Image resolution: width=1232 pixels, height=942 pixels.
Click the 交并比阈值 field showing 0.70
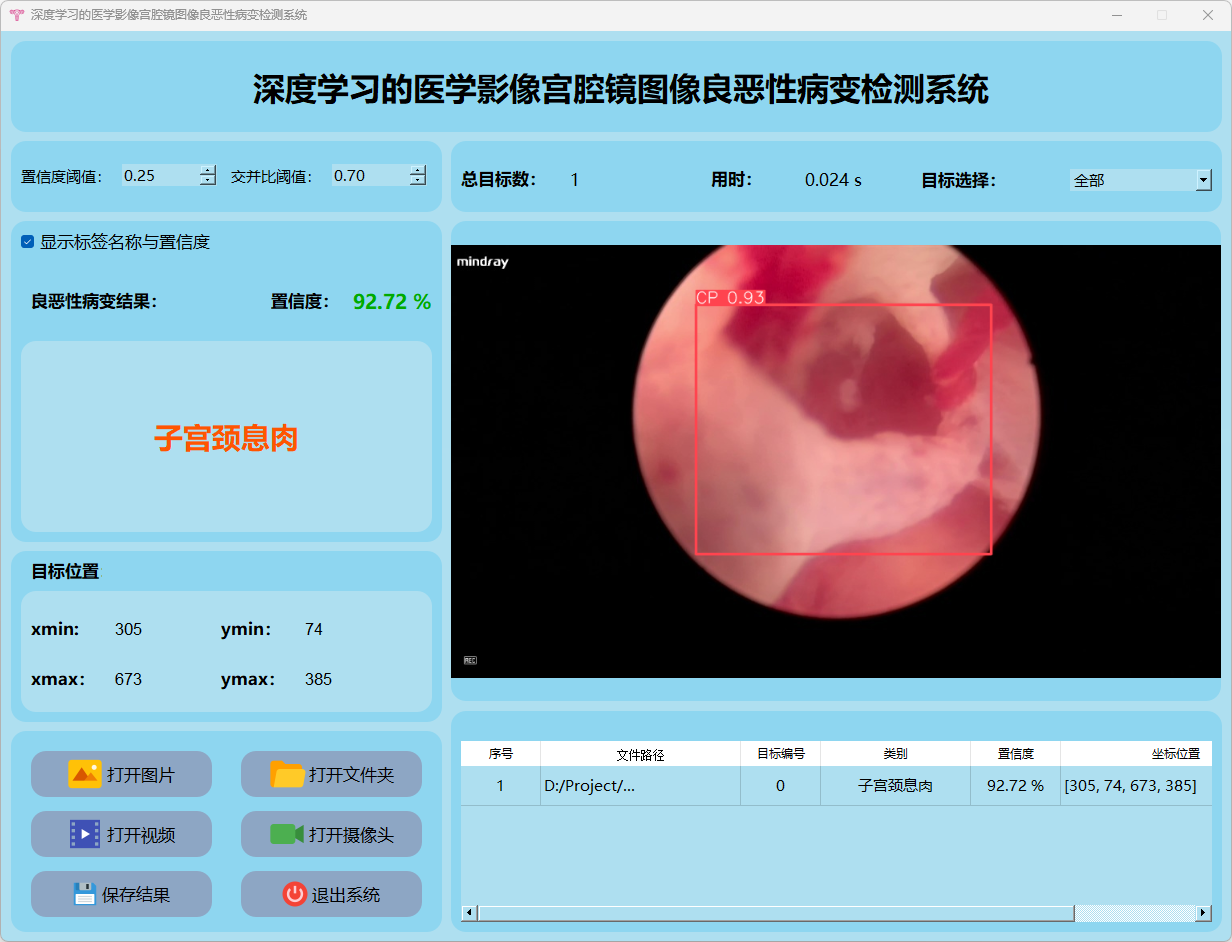368,176
